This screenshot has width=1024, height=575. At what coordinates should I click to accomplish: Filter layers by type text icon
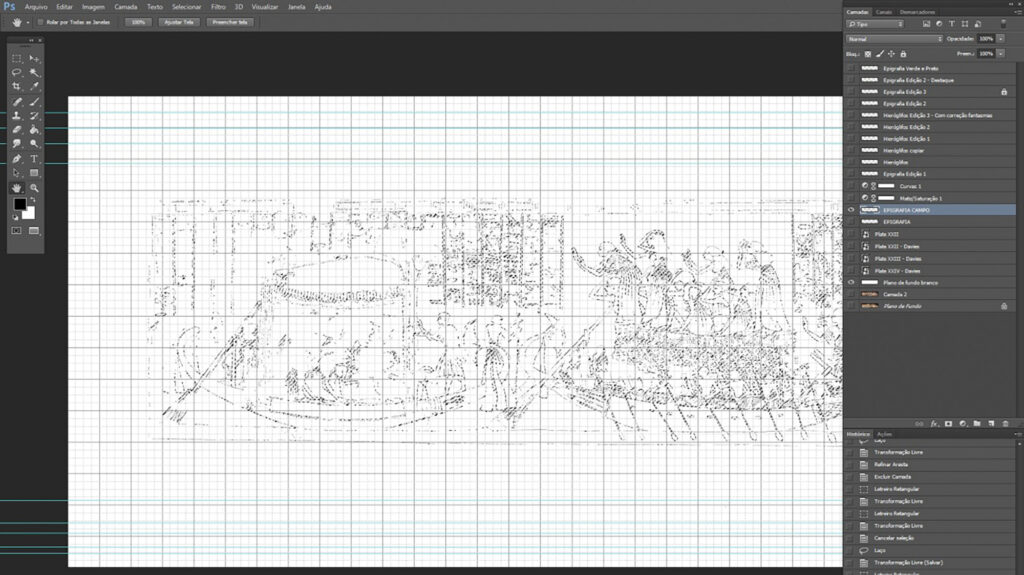pyautogui.click(x=952, y=24)
